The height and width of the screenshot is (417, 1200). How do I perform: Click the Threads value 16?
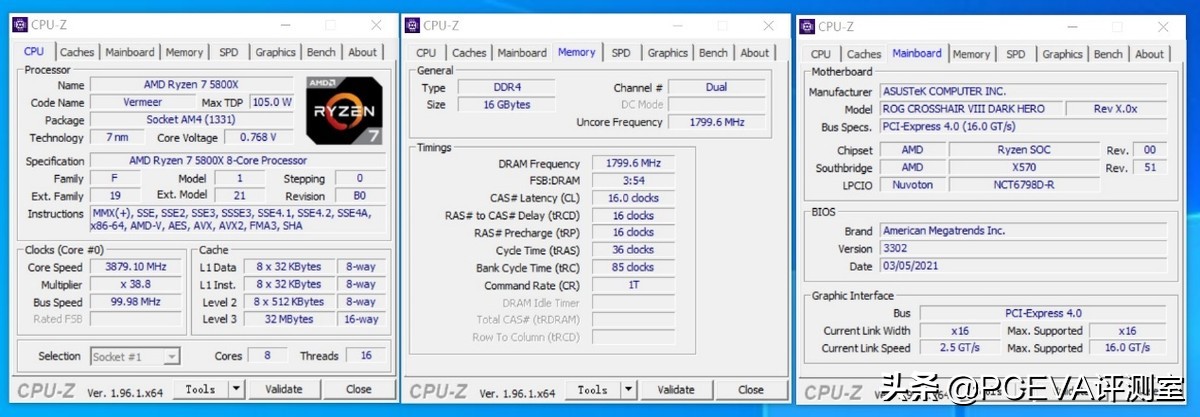click(366, 355)
